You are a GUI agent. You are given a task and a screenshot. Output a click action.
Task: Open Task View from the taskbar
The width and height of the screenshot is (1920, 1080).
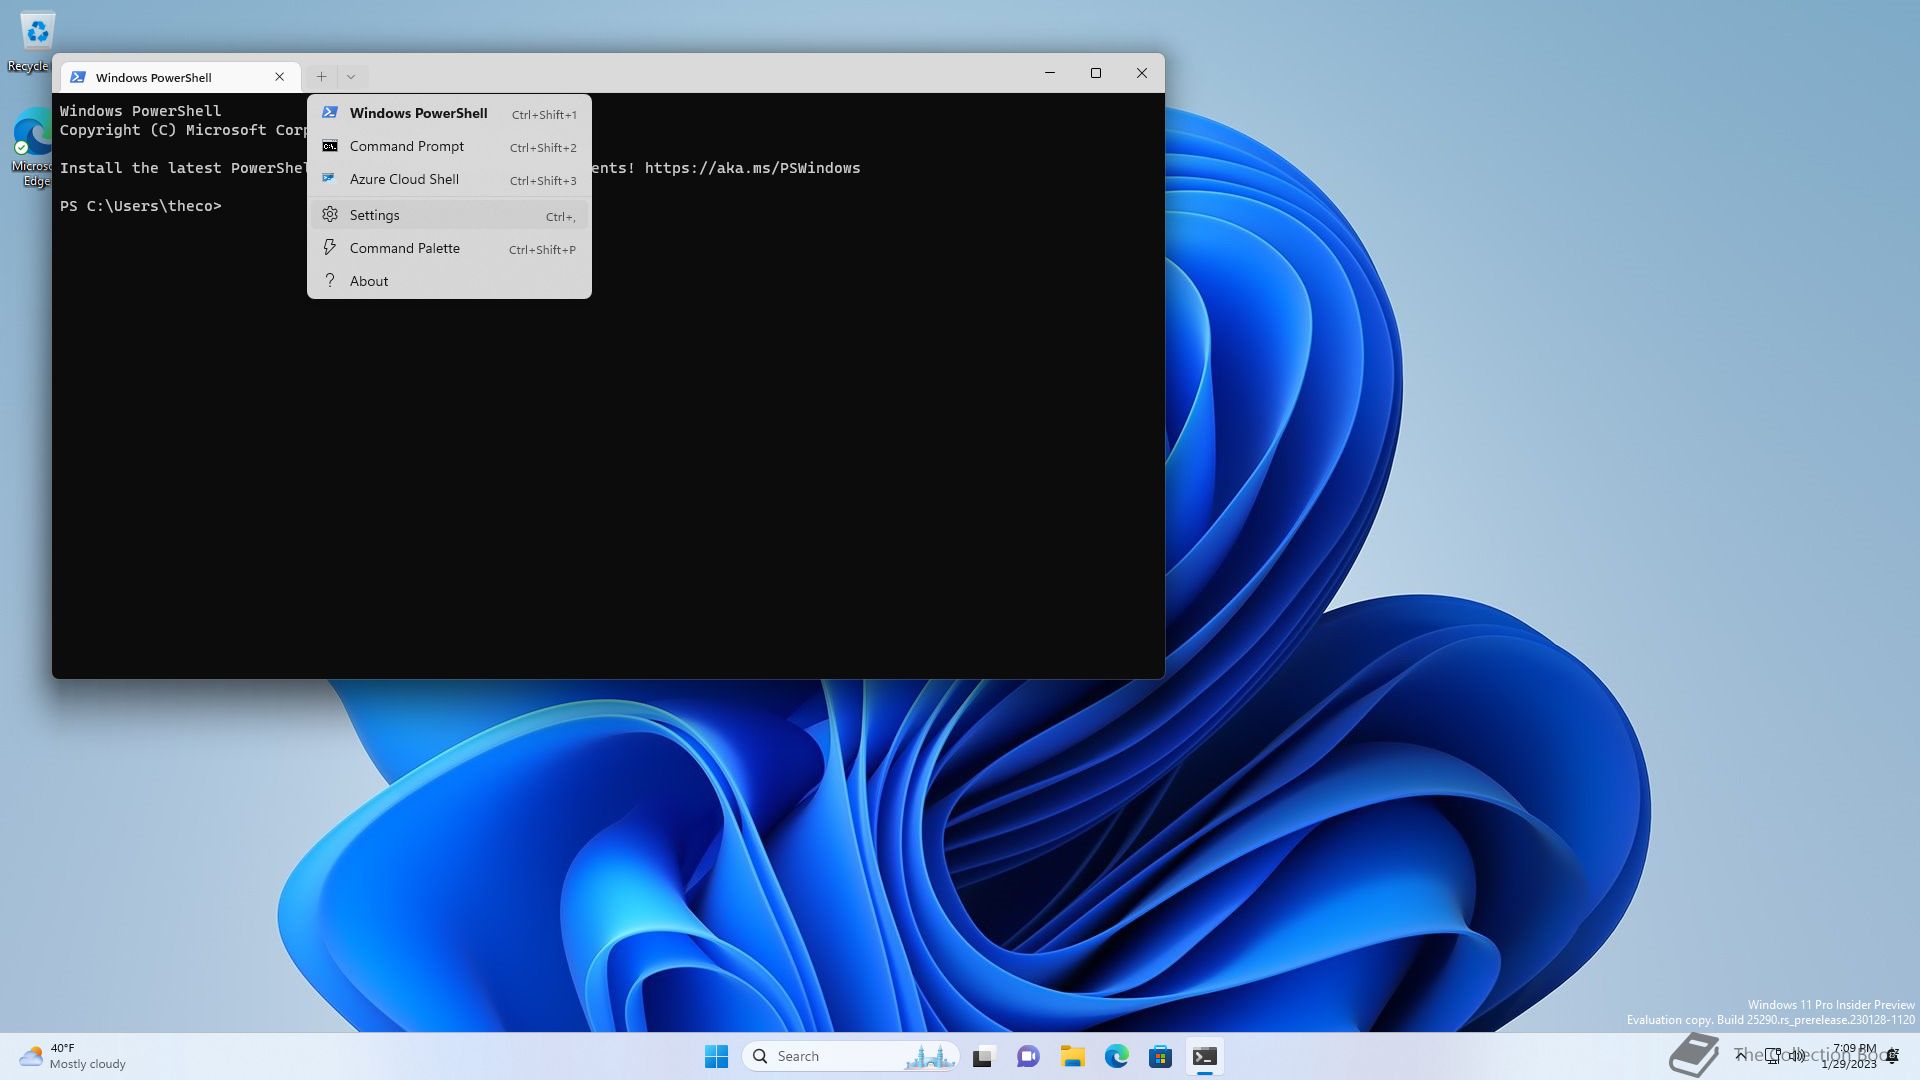(x=984, y=1056)
